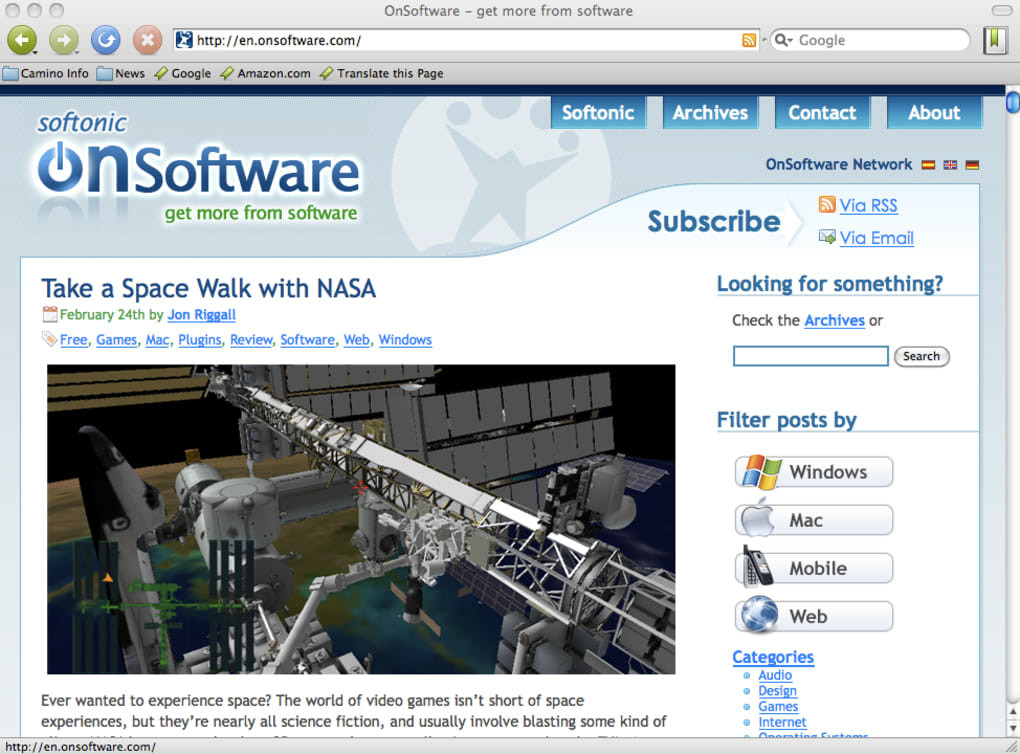Open the Softonic navigation tab
Viewport: 1020px width, 754px height.
(x=598, y=113)
